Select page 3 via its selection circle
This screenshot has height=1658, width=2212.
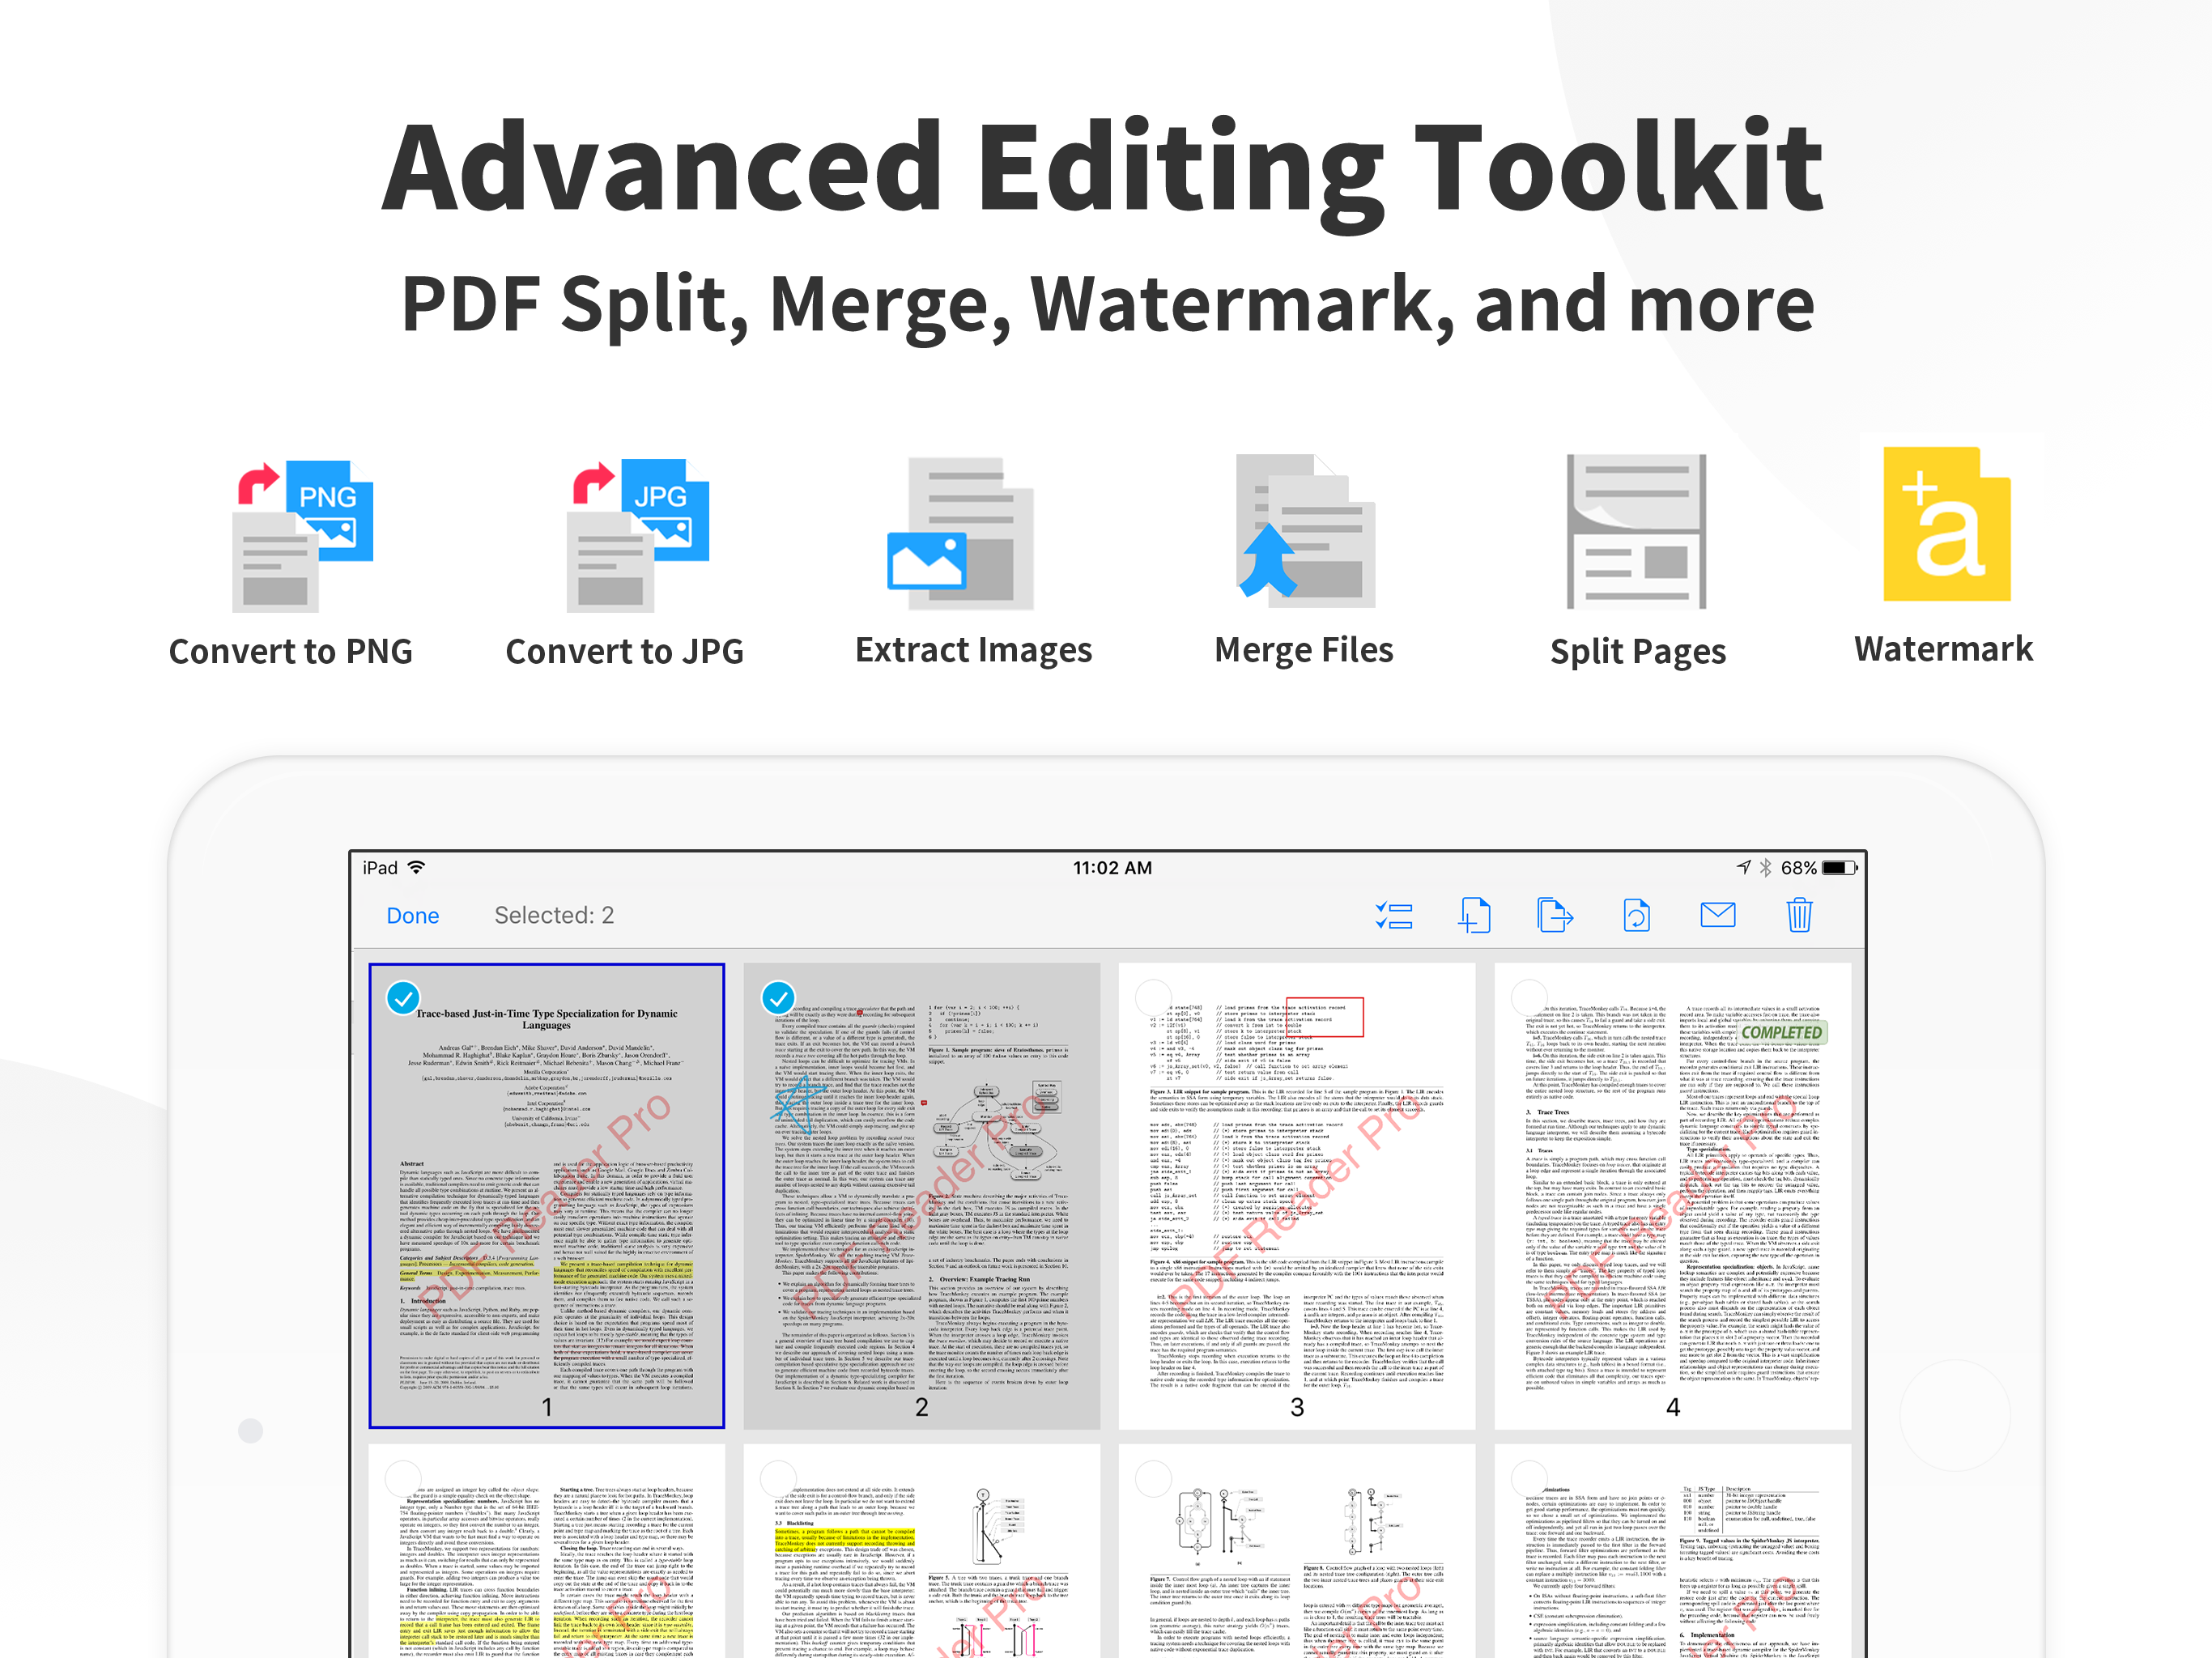click(x=1152, y=997)
